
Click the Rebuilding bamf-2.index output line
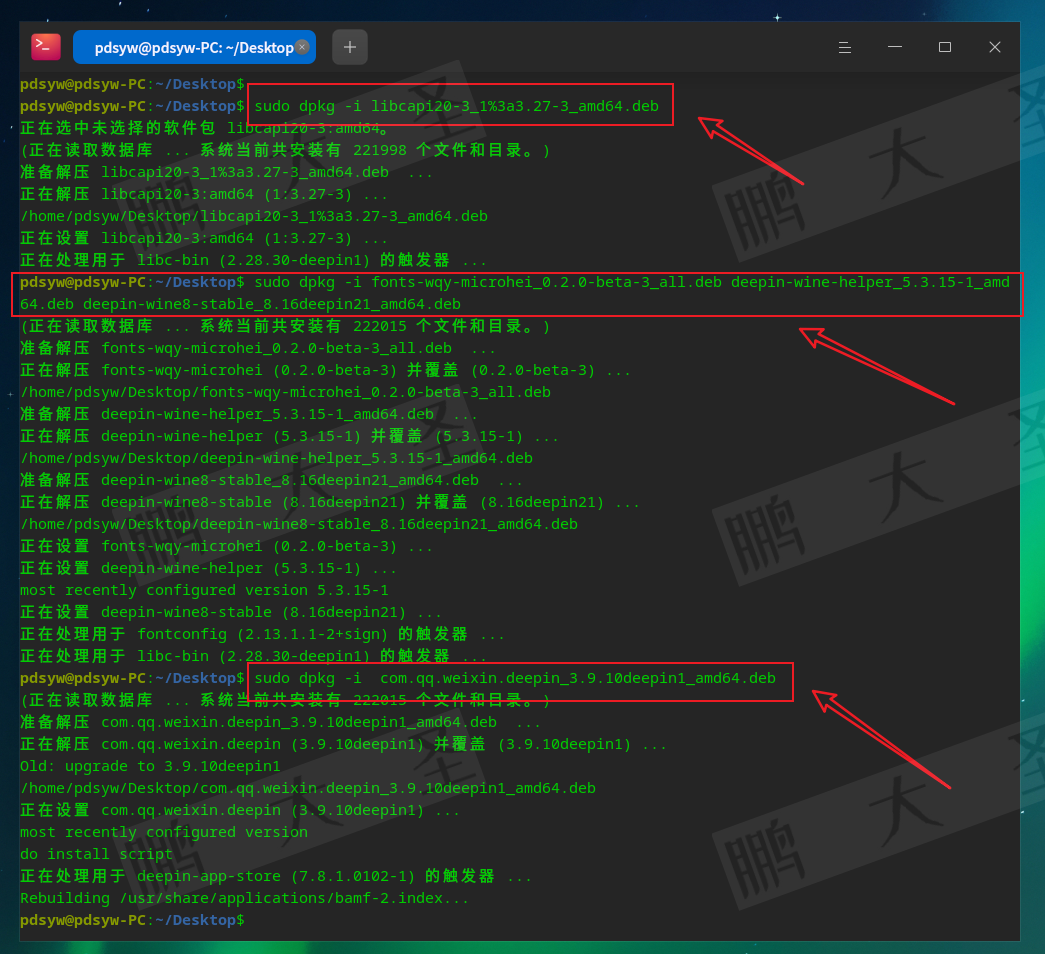[244, 898]
